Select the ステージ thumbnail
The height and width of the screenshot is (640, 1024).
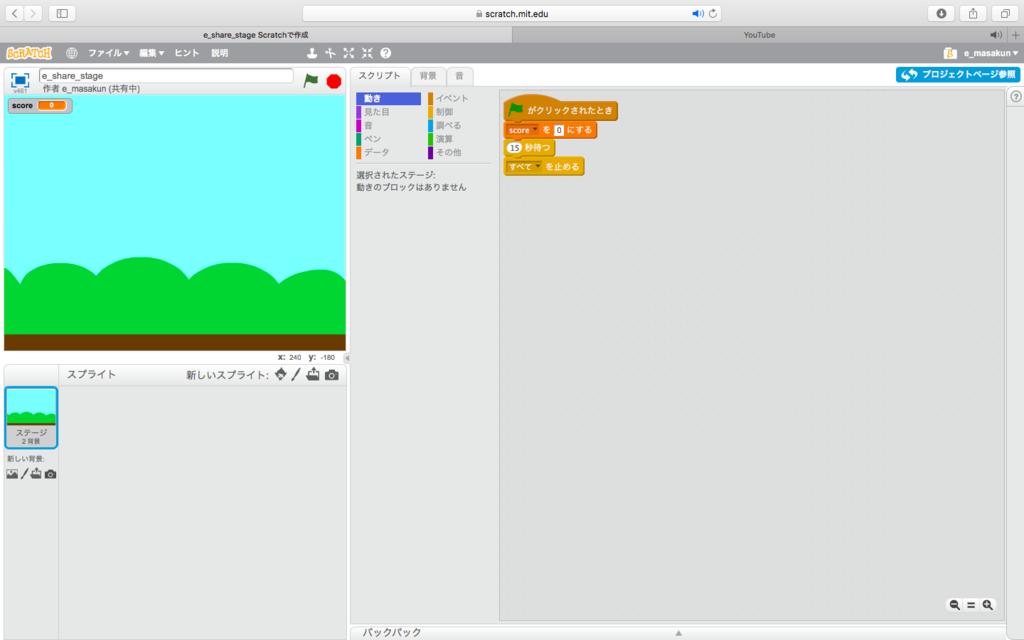pyautogui.click(x=31, y=417)
